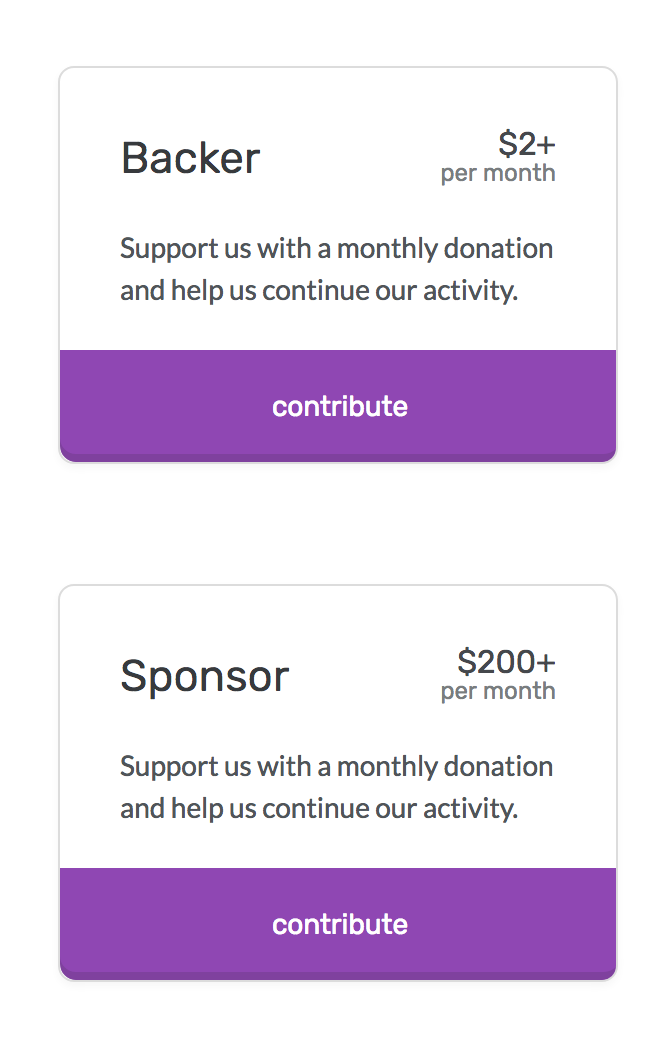Click 'Support us' line in Backer card
The width and height of the screenshot is (664, 1048).
(x=336, y=249)
